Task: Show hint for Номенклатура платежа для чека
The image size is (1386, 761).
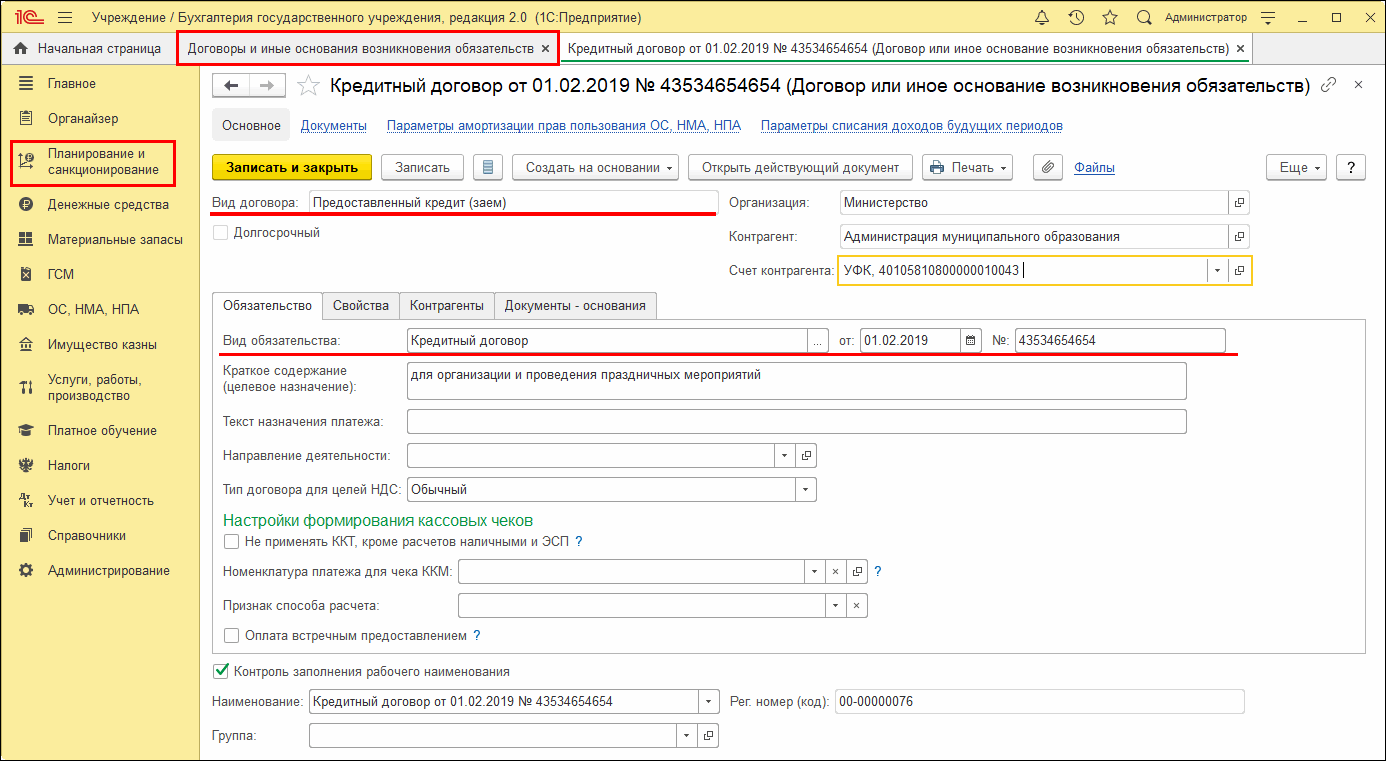Action: coord(878,572)
